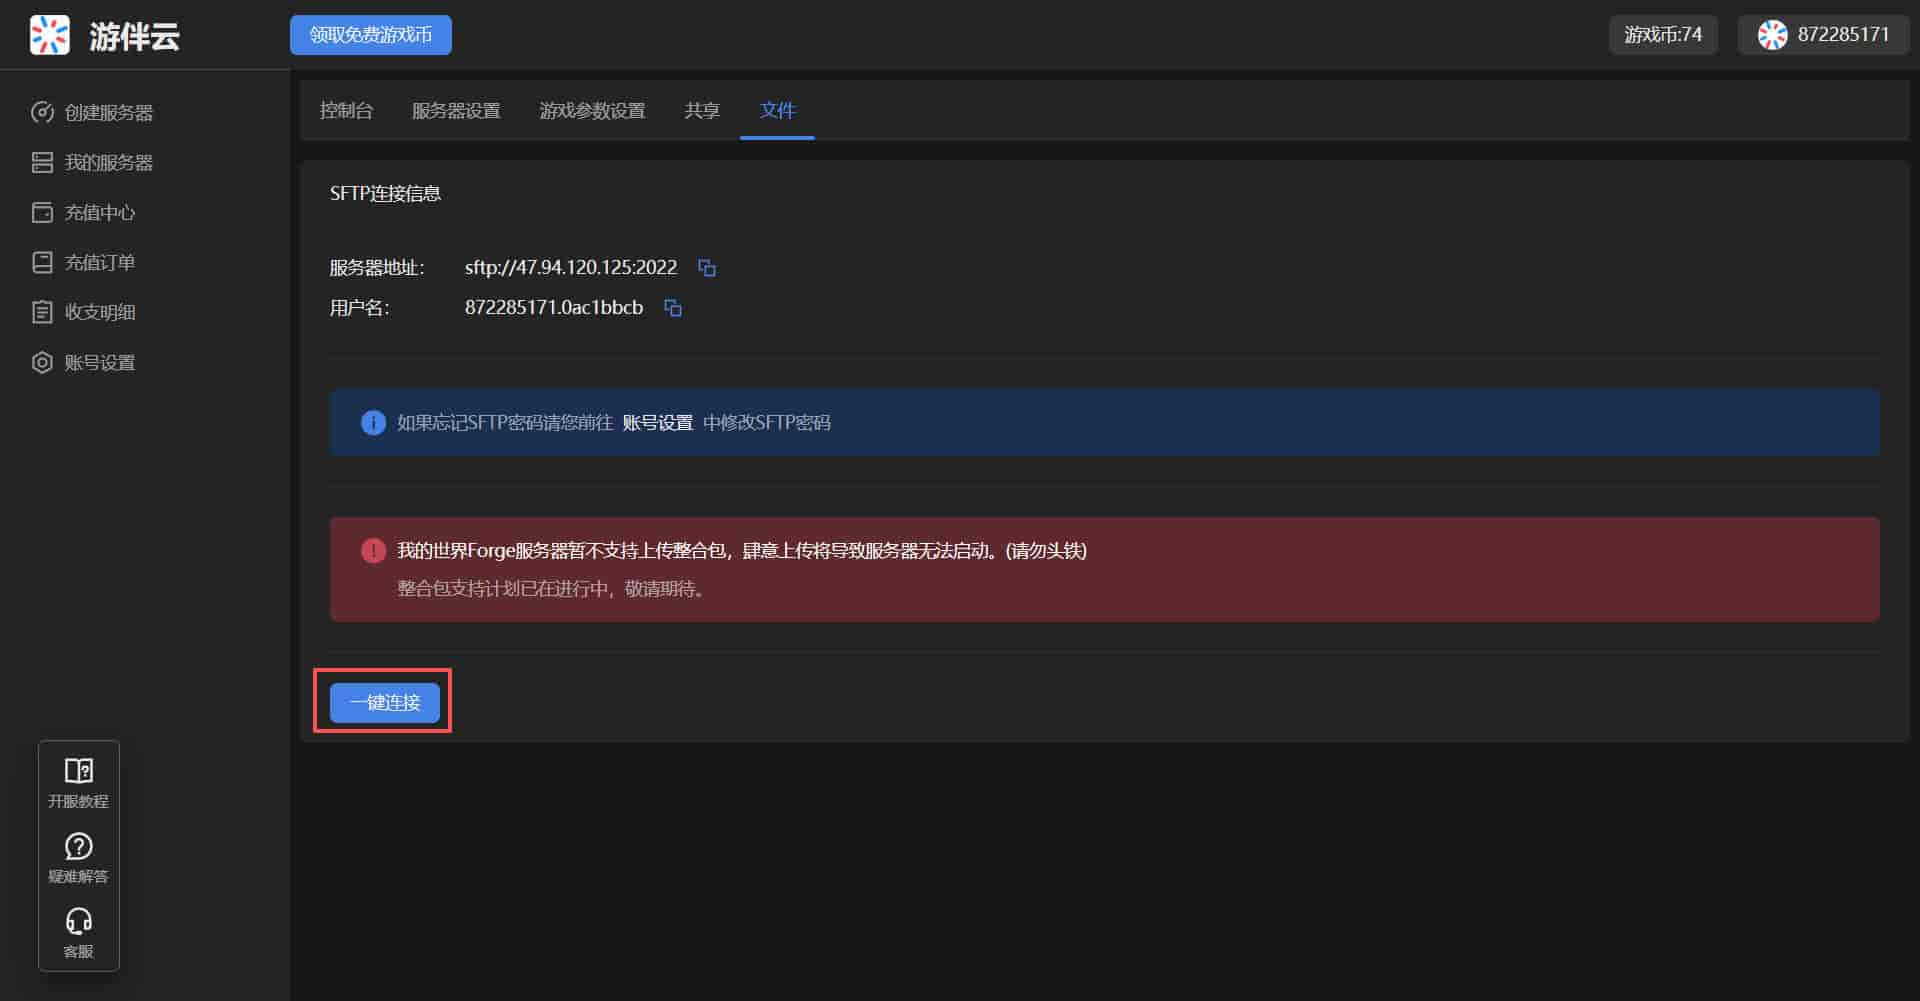View 收支明细 in sidebar
1920x1001 pixels.
[99, 313]
